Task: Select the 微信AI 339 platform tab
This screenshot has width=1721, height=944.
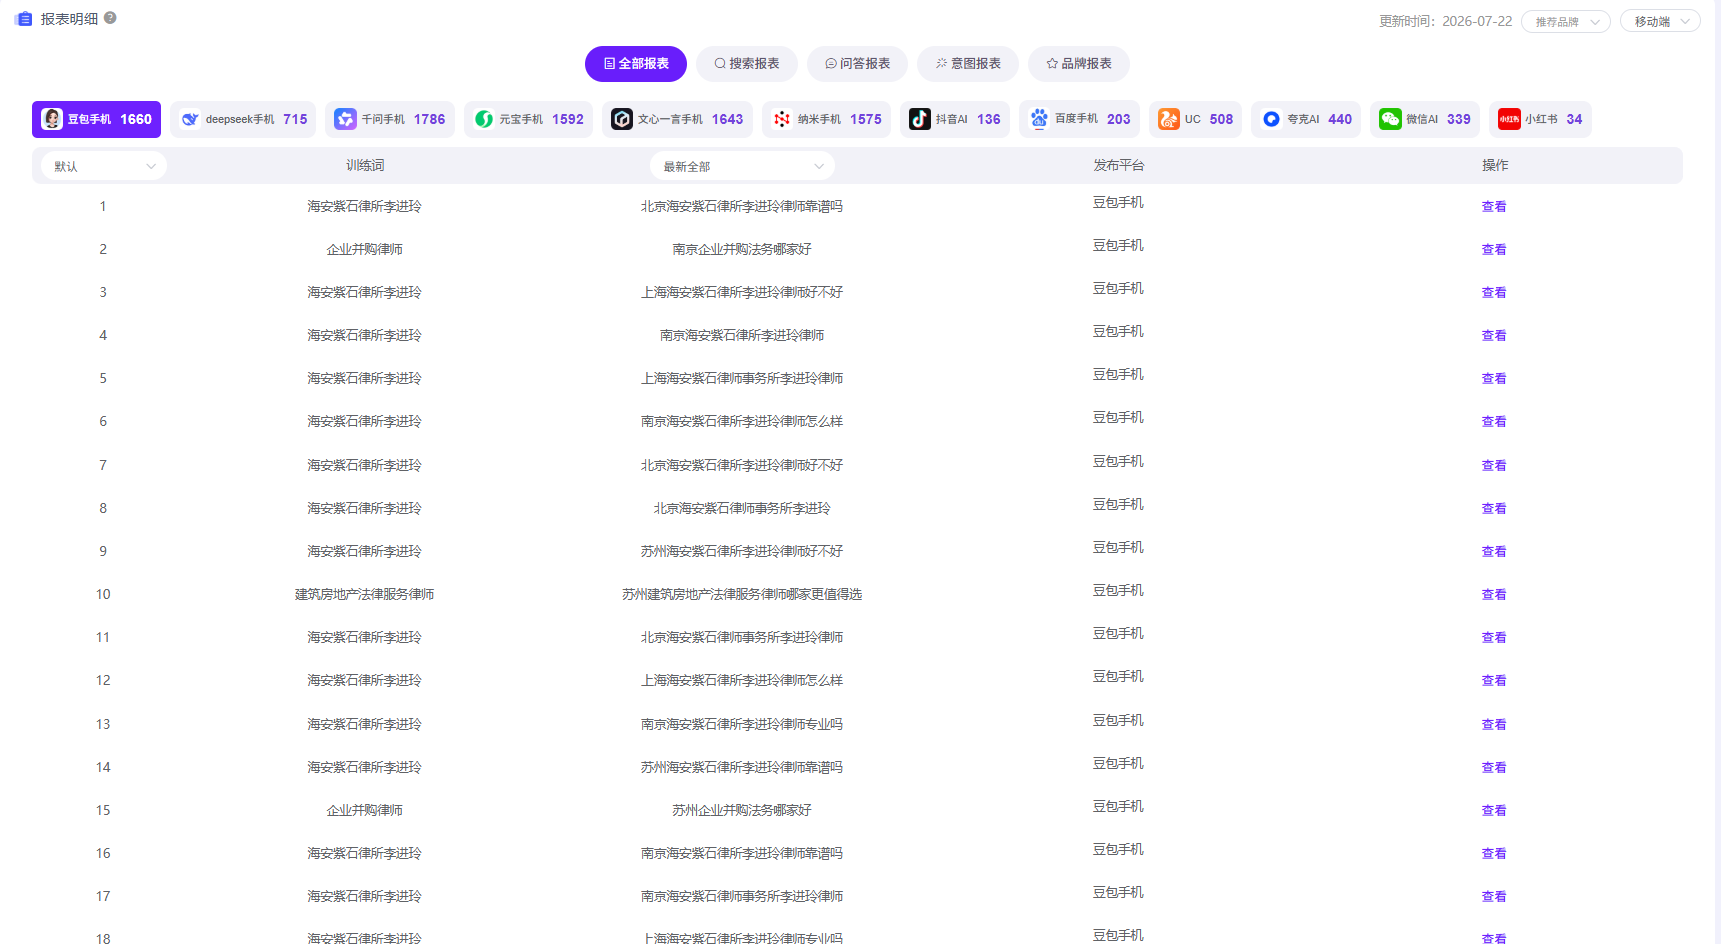Action: tap(1425, 119)
